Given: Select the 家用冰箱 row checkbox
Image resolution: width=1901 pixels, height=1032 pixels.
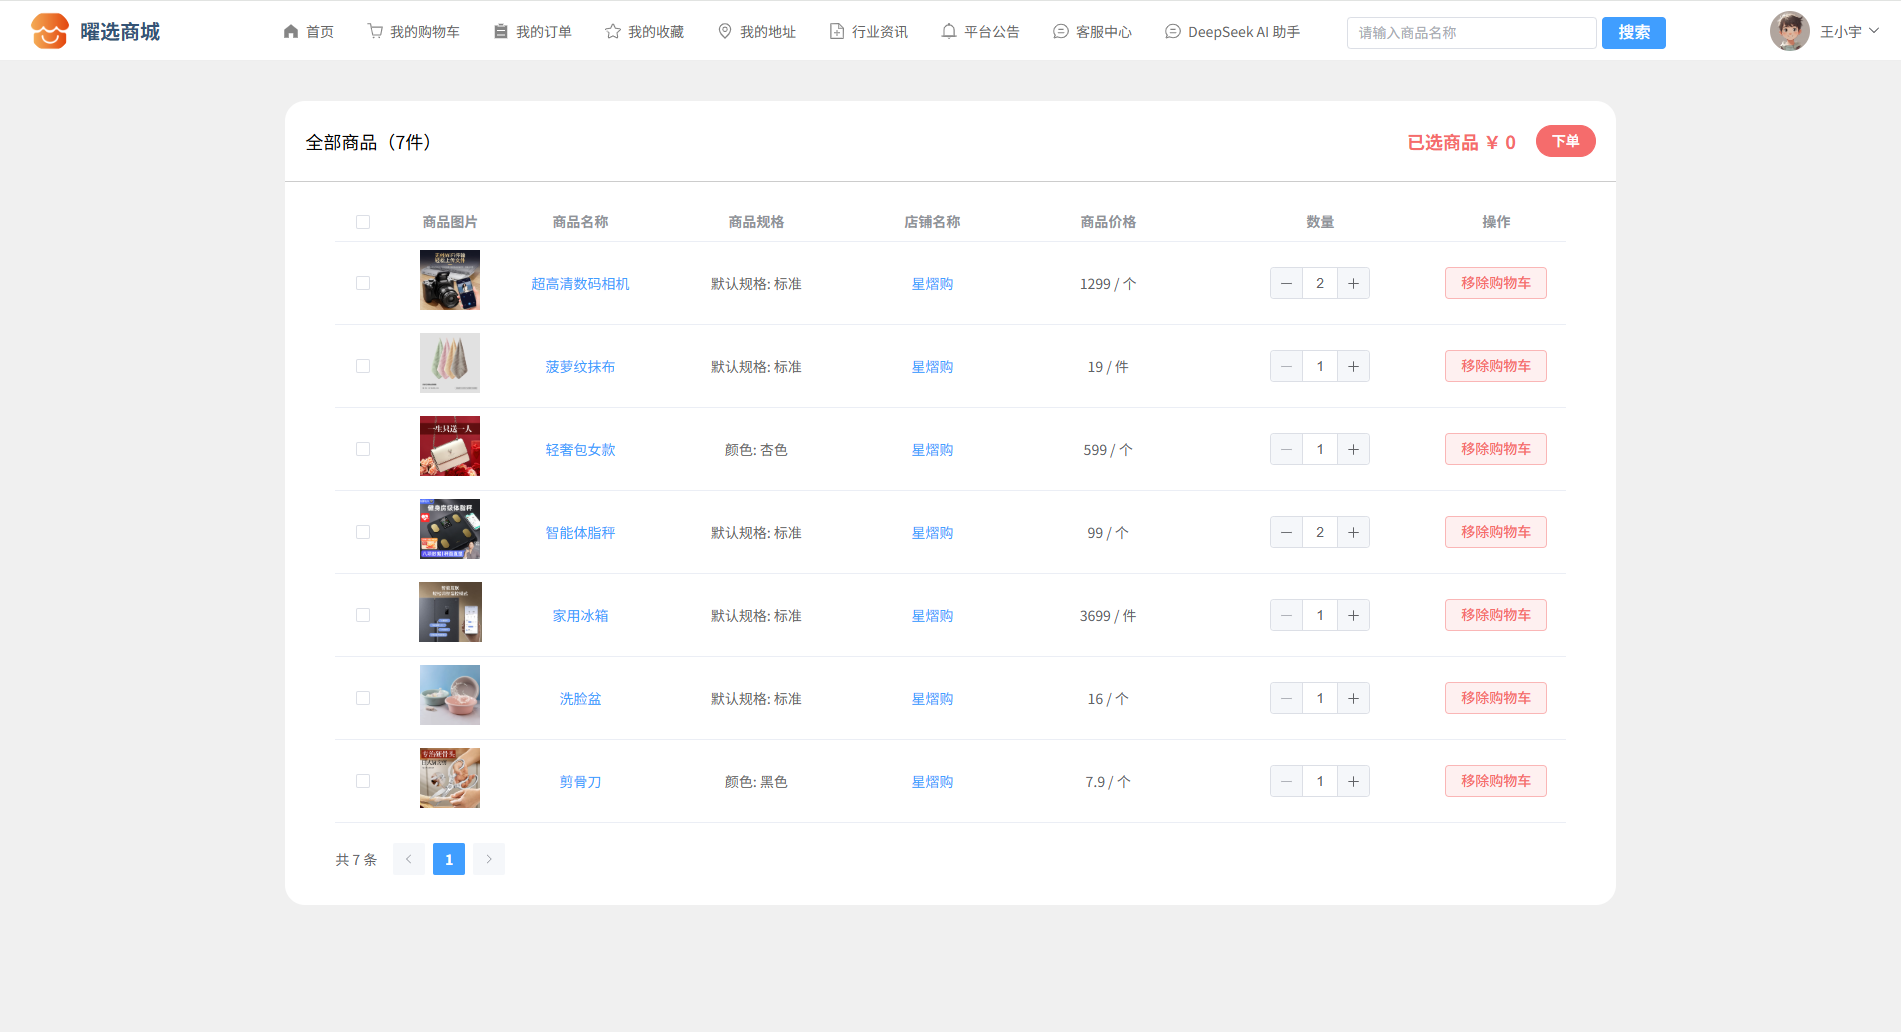Looking at the screenshot, I should click(363, 616).
